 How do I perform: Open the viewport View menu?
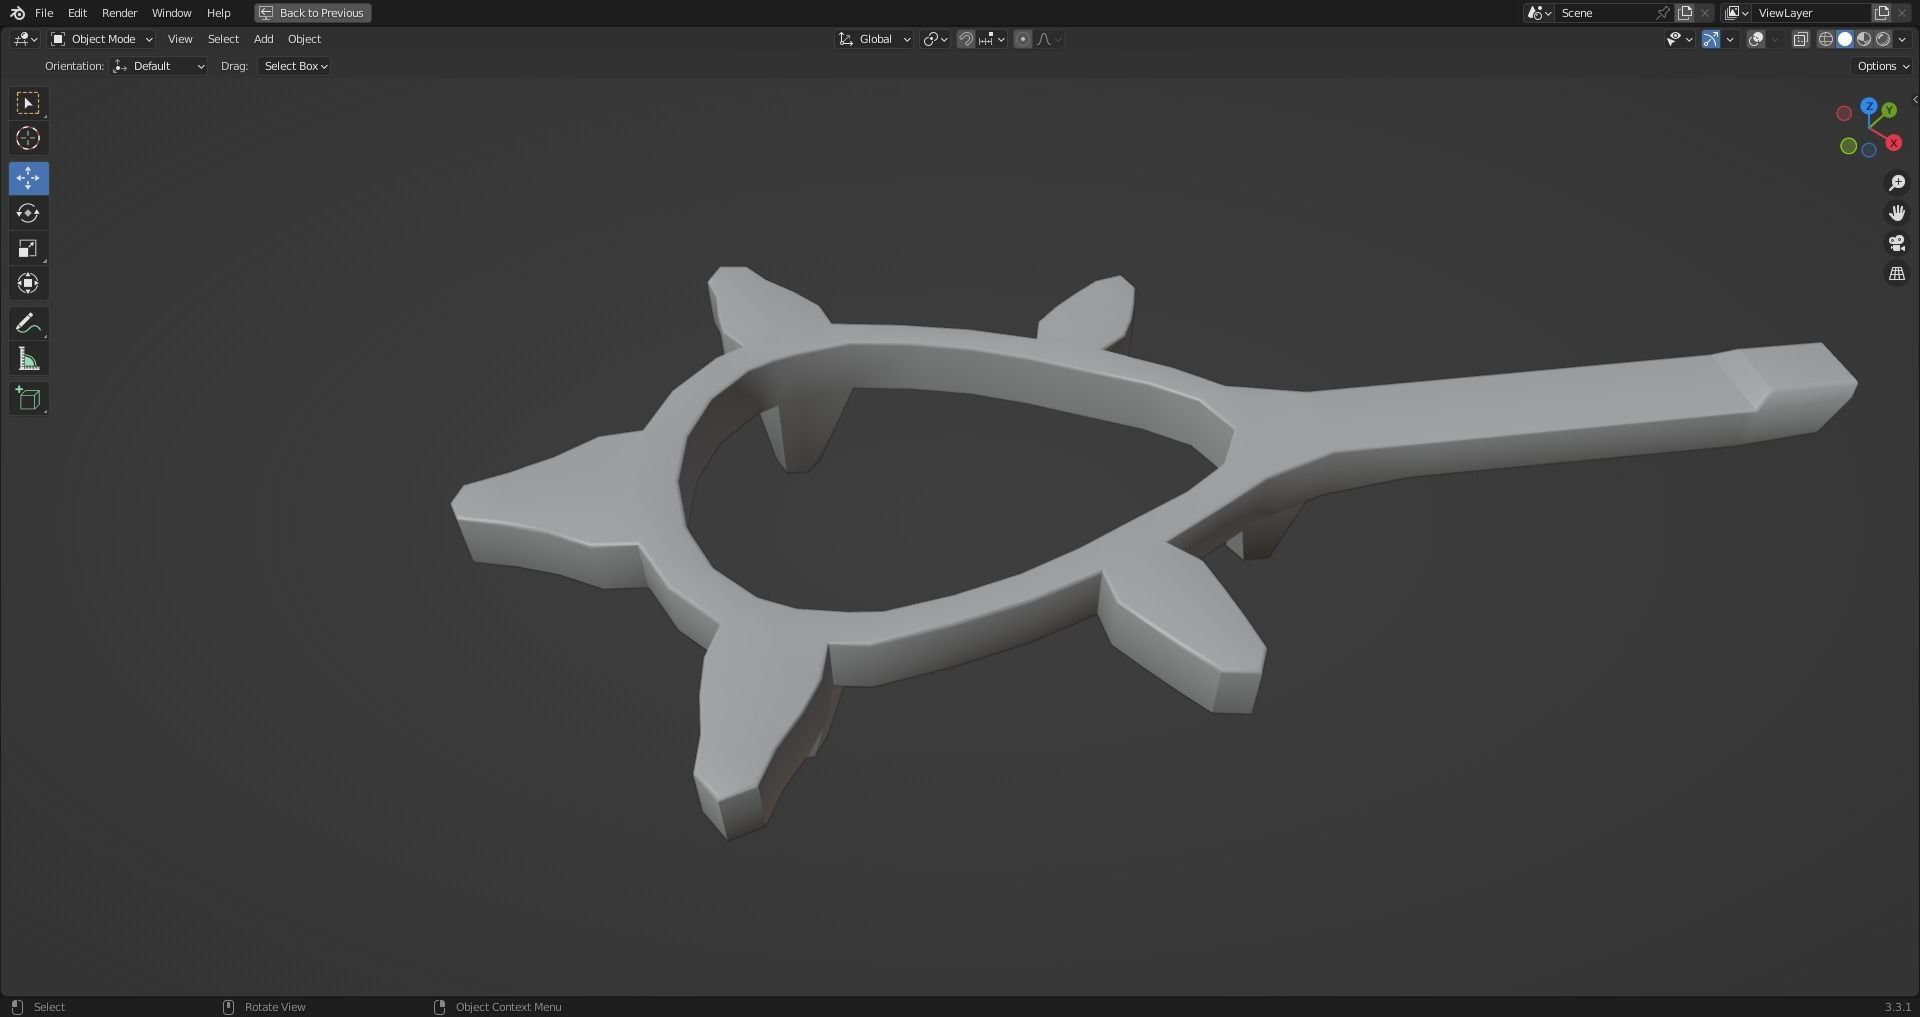point(180,39)
